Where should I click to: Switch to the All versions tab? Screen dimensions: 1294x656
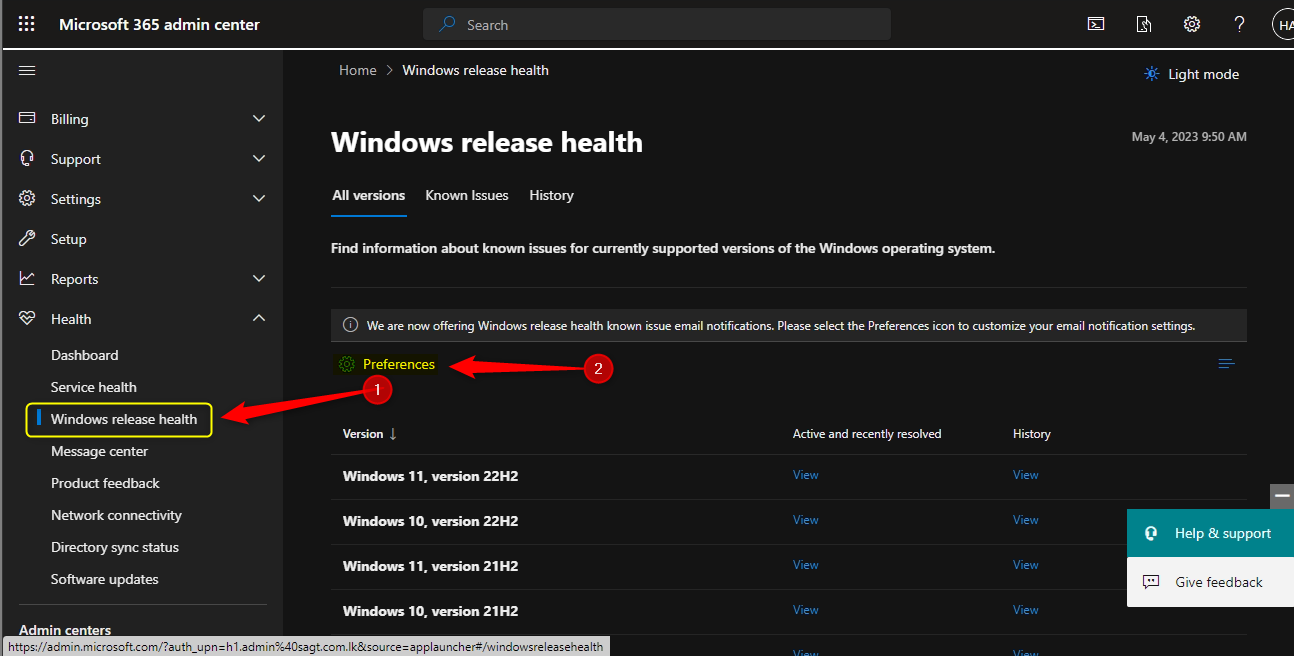369,195
